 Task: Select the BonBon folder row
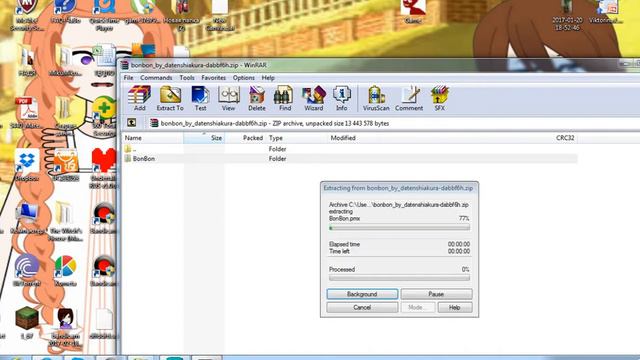[350, 158]
